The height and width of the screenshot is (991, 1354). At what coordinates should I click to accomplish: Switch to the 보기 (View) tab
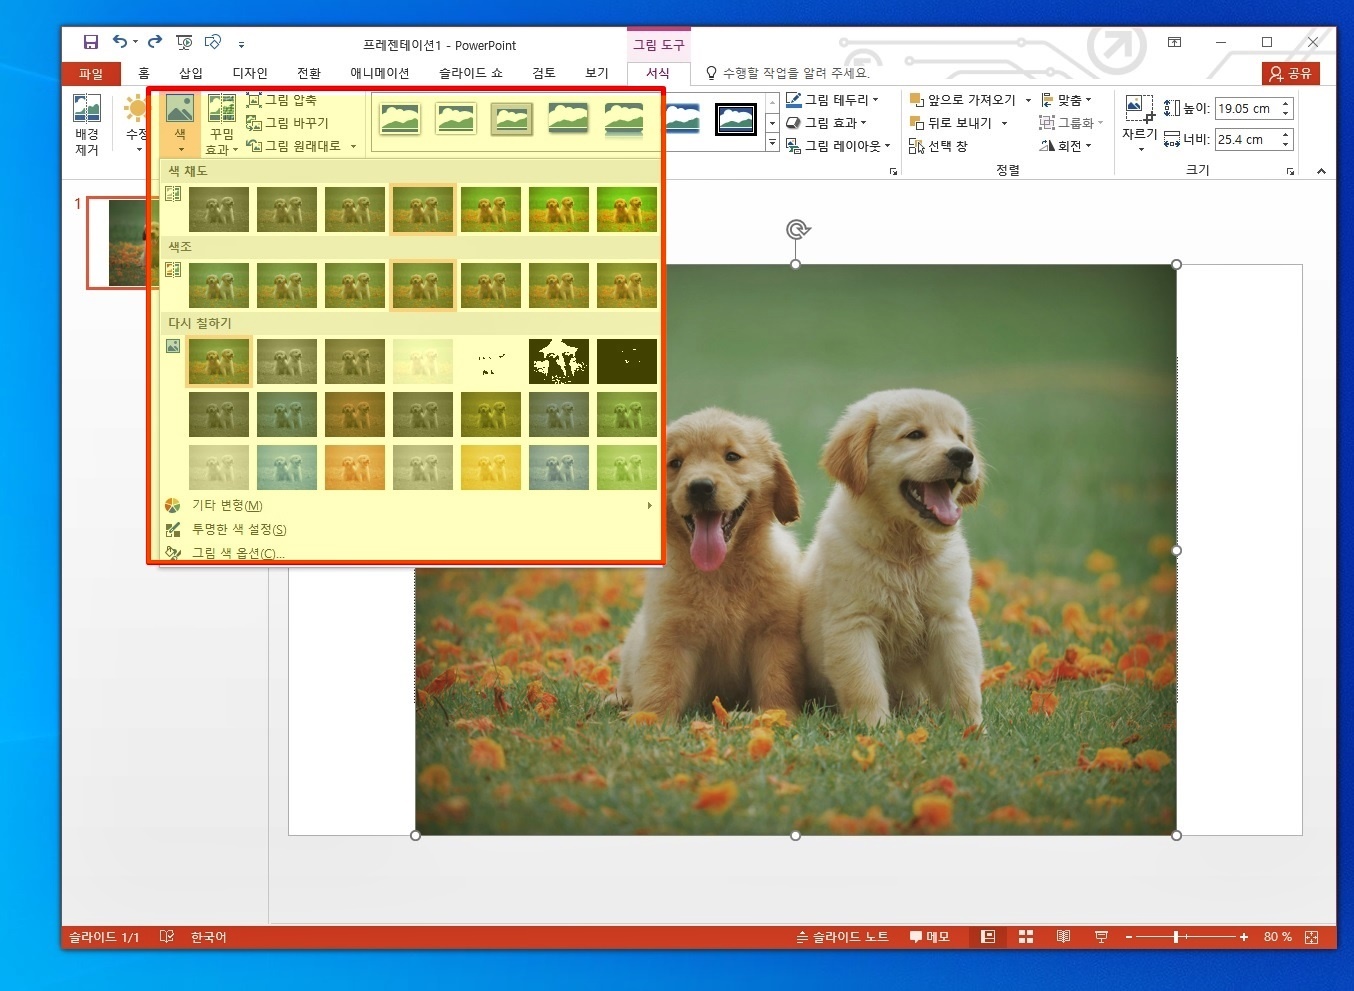597,73
